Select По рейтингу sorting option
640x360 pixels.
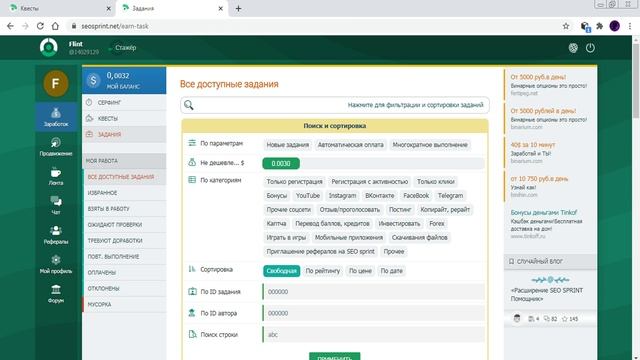[x=322, y=271]
